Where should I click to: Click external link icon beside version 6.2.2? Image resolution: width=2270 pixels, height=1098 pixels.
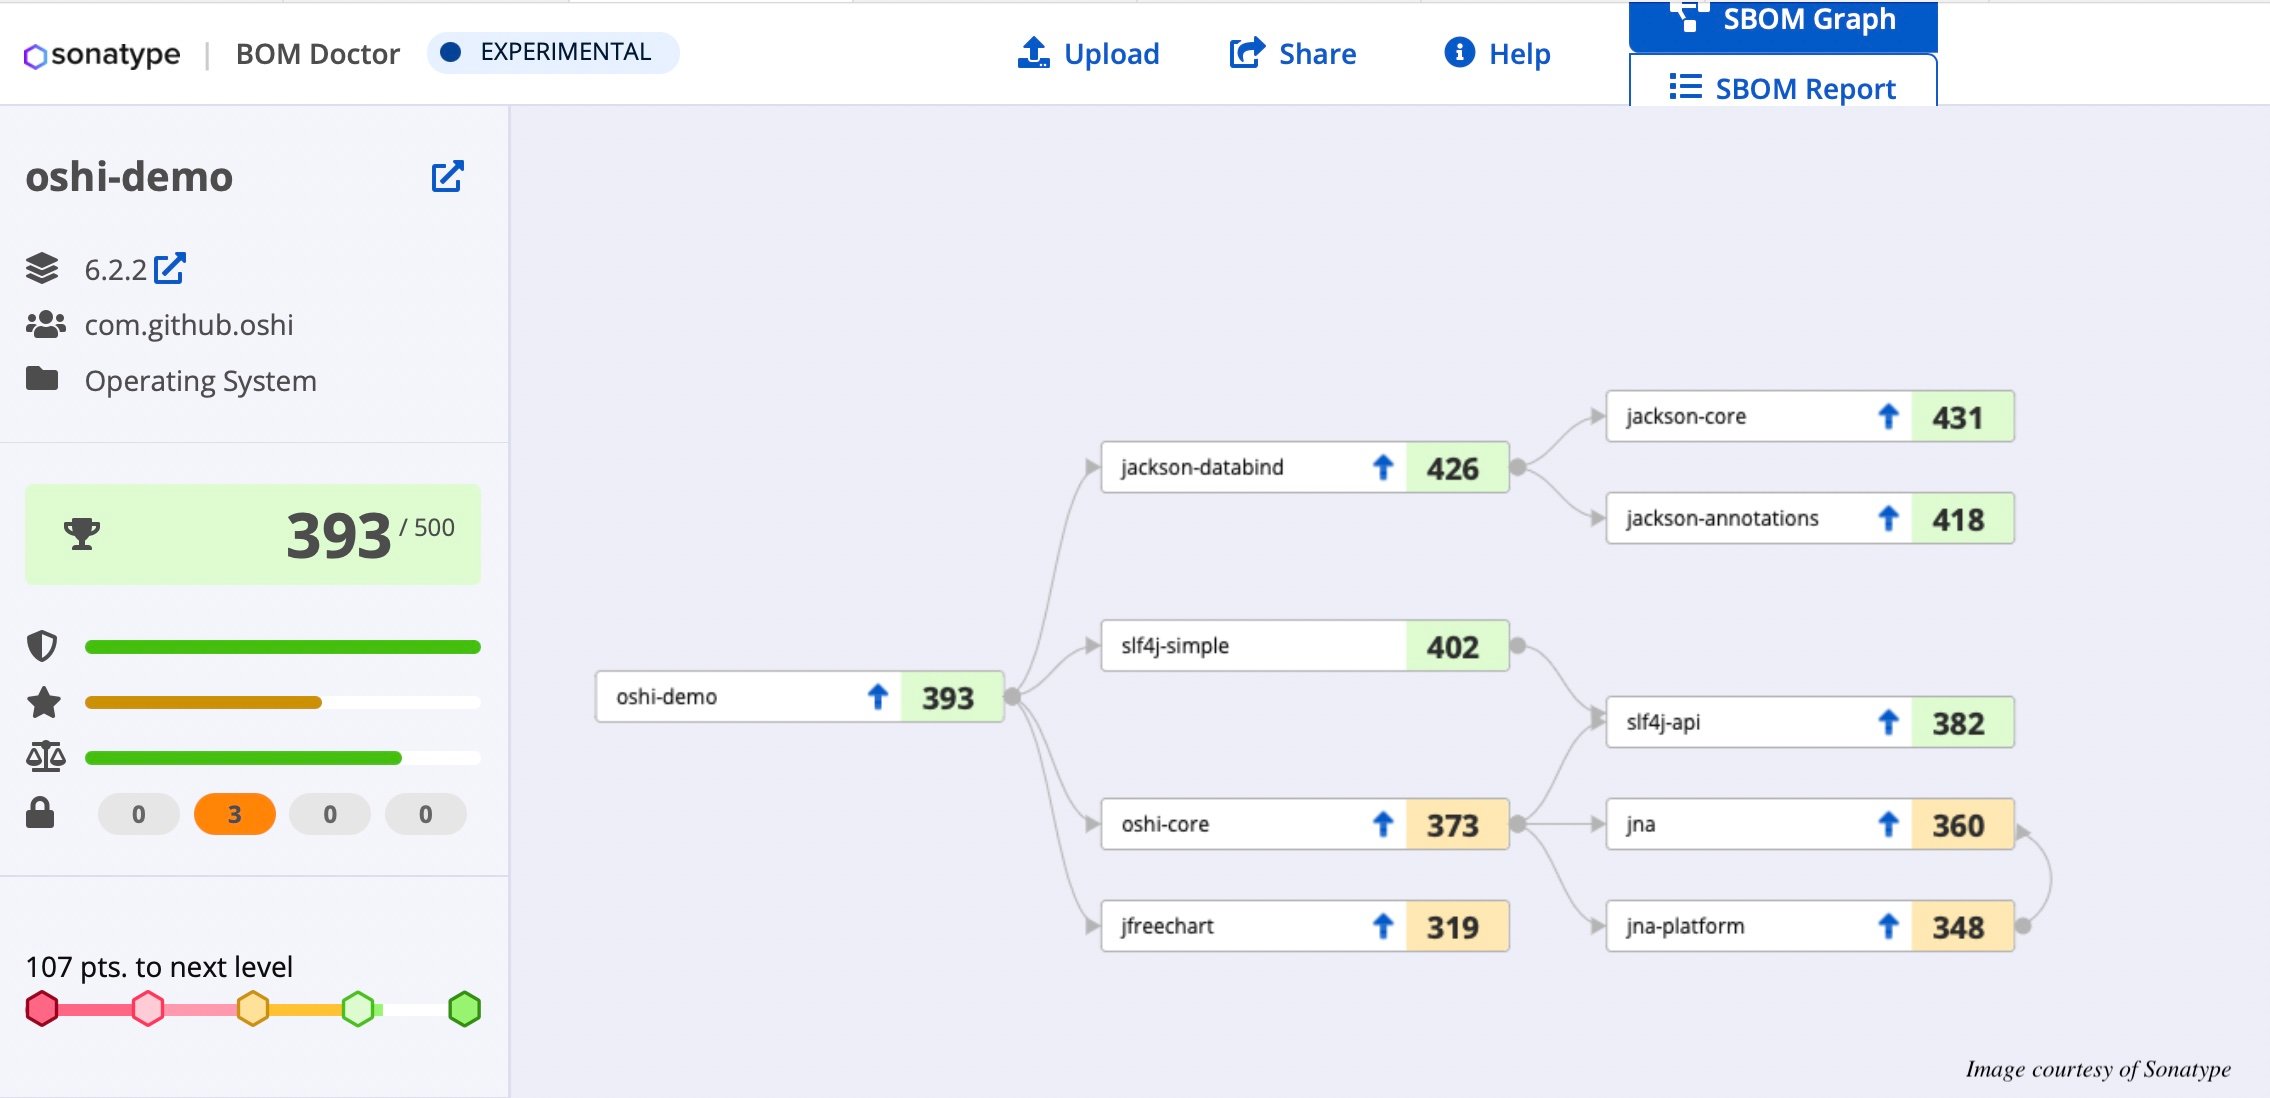click(170, 268)
